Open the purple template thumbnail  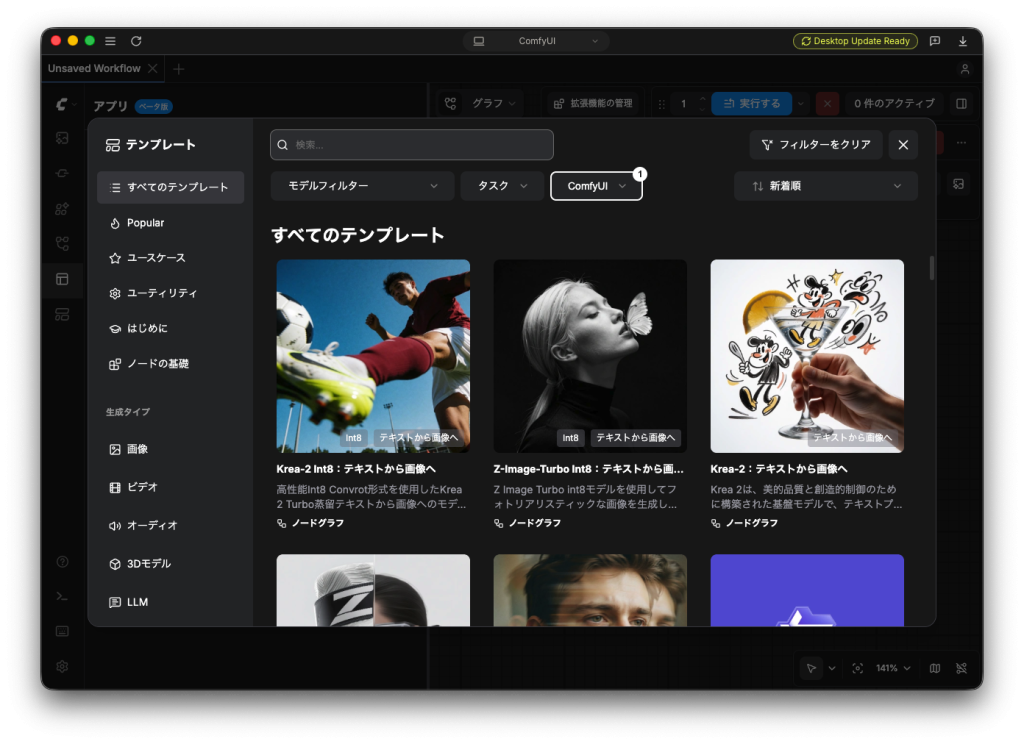[807, 590]
